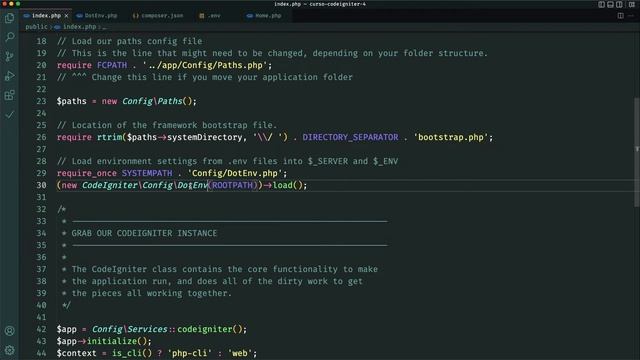Image resolution: width=640 pixels, height=360 pixels.
Task: Click line number 20 in gutter
Action: [42, 65]
